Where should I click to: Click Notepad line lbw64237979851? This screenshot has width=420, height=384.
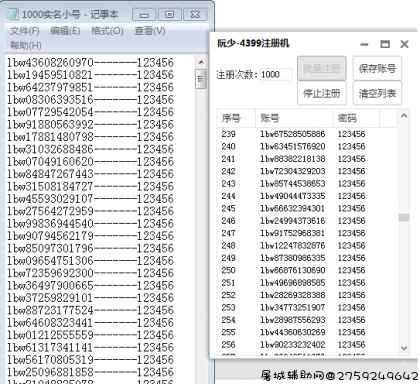point(90,87)
